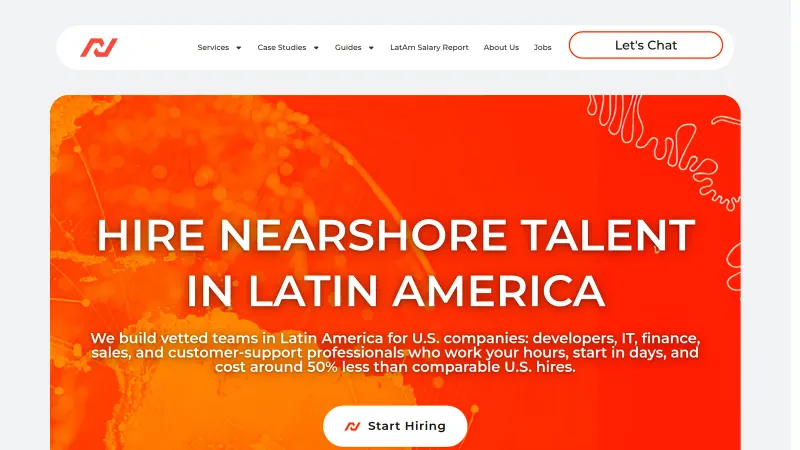800x450 pixels.
Task: Click the small logo icon inside Start Hiring
Action: (353, 426)
